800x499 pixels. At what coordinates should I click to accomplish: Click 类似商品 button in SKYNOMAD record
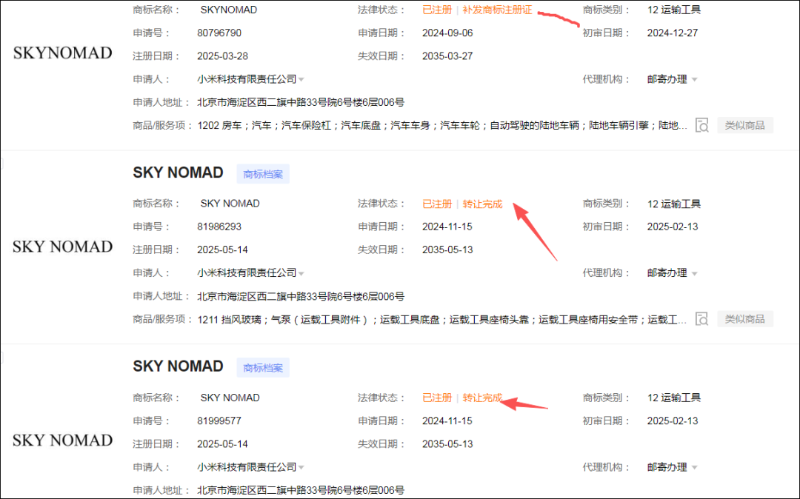[745, 126]
